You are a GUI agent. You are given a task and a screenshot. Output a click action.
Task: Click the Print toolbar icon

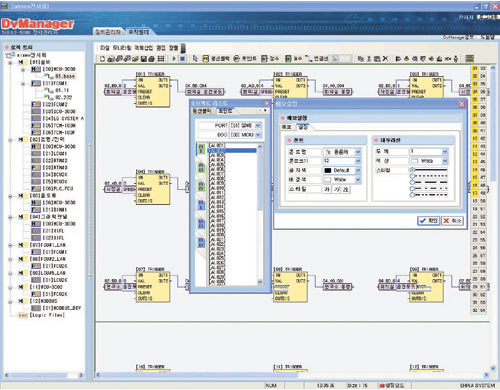tap(151, 59)
